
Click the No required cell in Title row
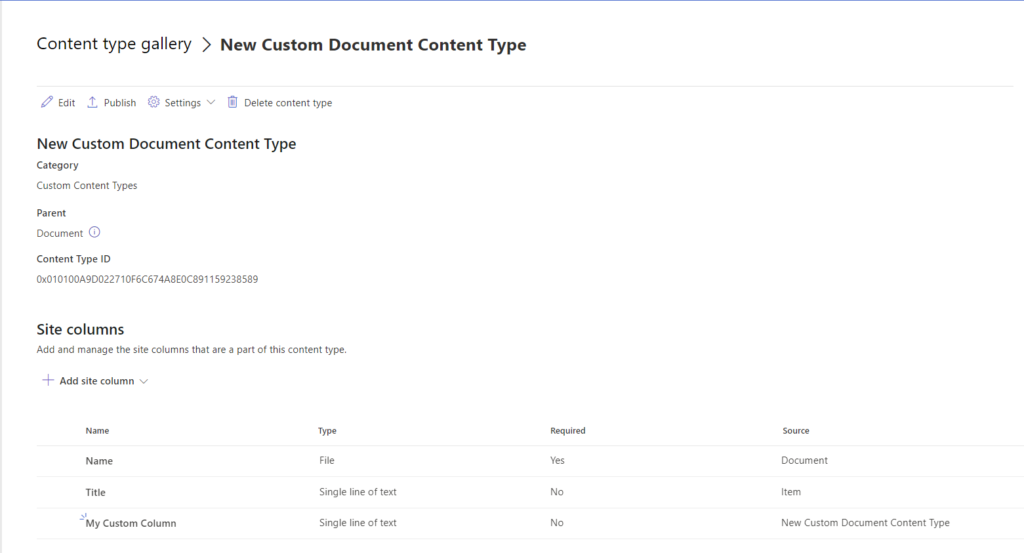click(556, 492)
